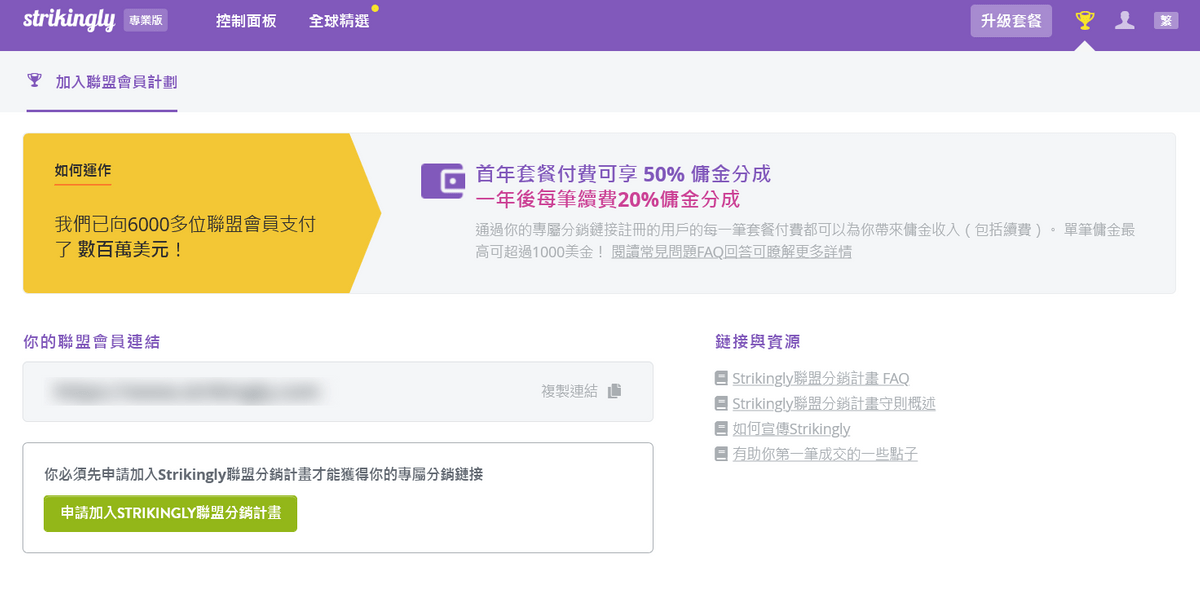Open Strikingly聯盟分銷計畫守則概述 link
This screenshot has height=599, width=1200.
(x=834, y=404)
